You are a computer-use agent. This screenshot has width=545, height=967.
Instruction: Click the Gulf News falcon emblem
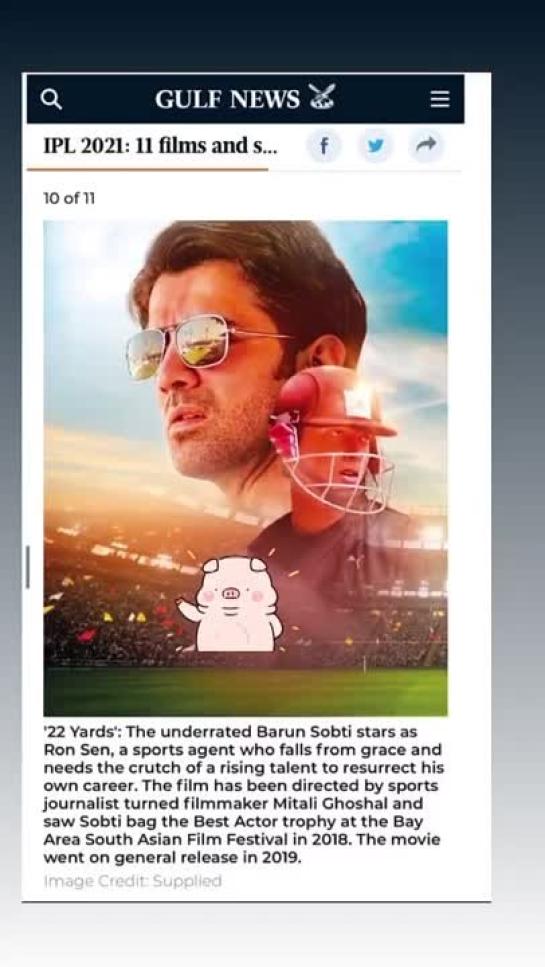click(x=322, y=97)
